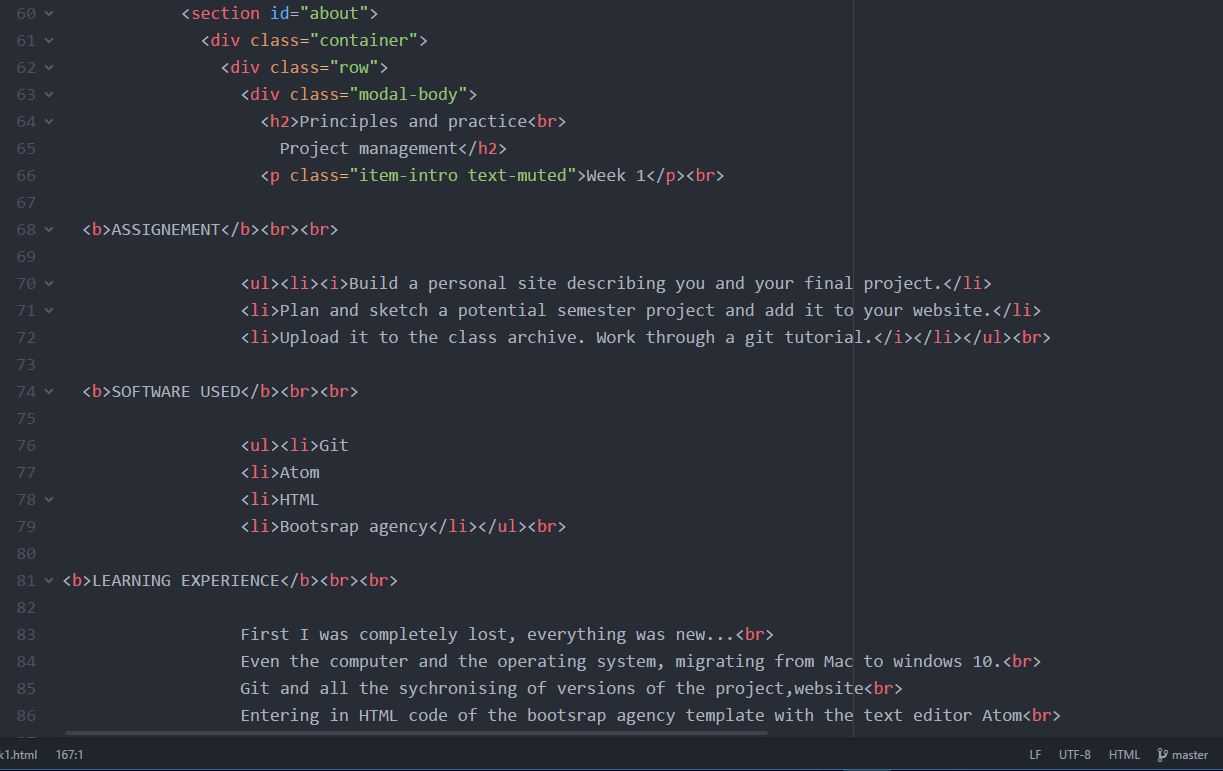Fold the ASSIGNEMENT line 68 chevron
Viewport: 1223px width, 771px height.
click(49, 230)
